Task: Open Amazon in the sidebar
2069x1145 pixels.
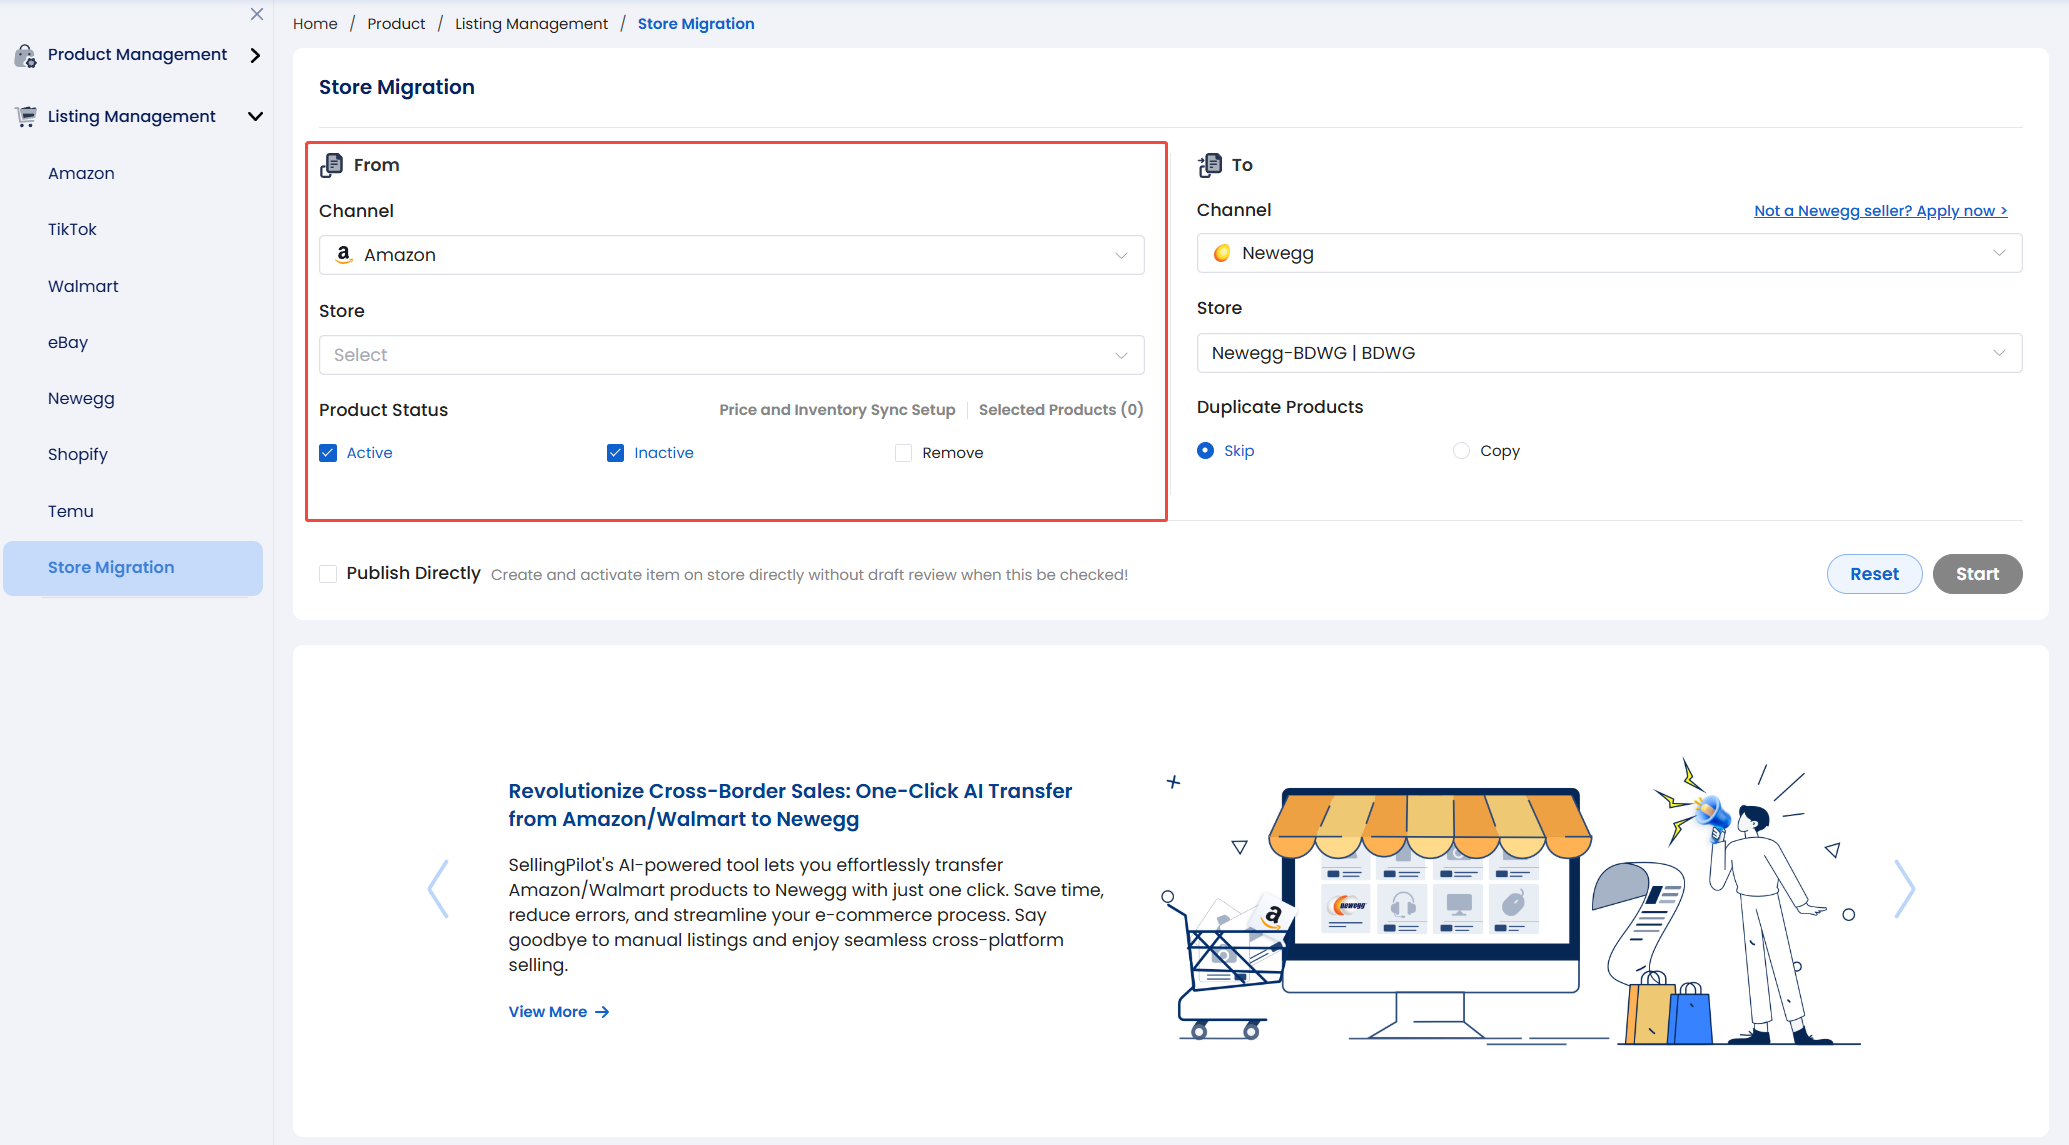Action: click(81, 173)
